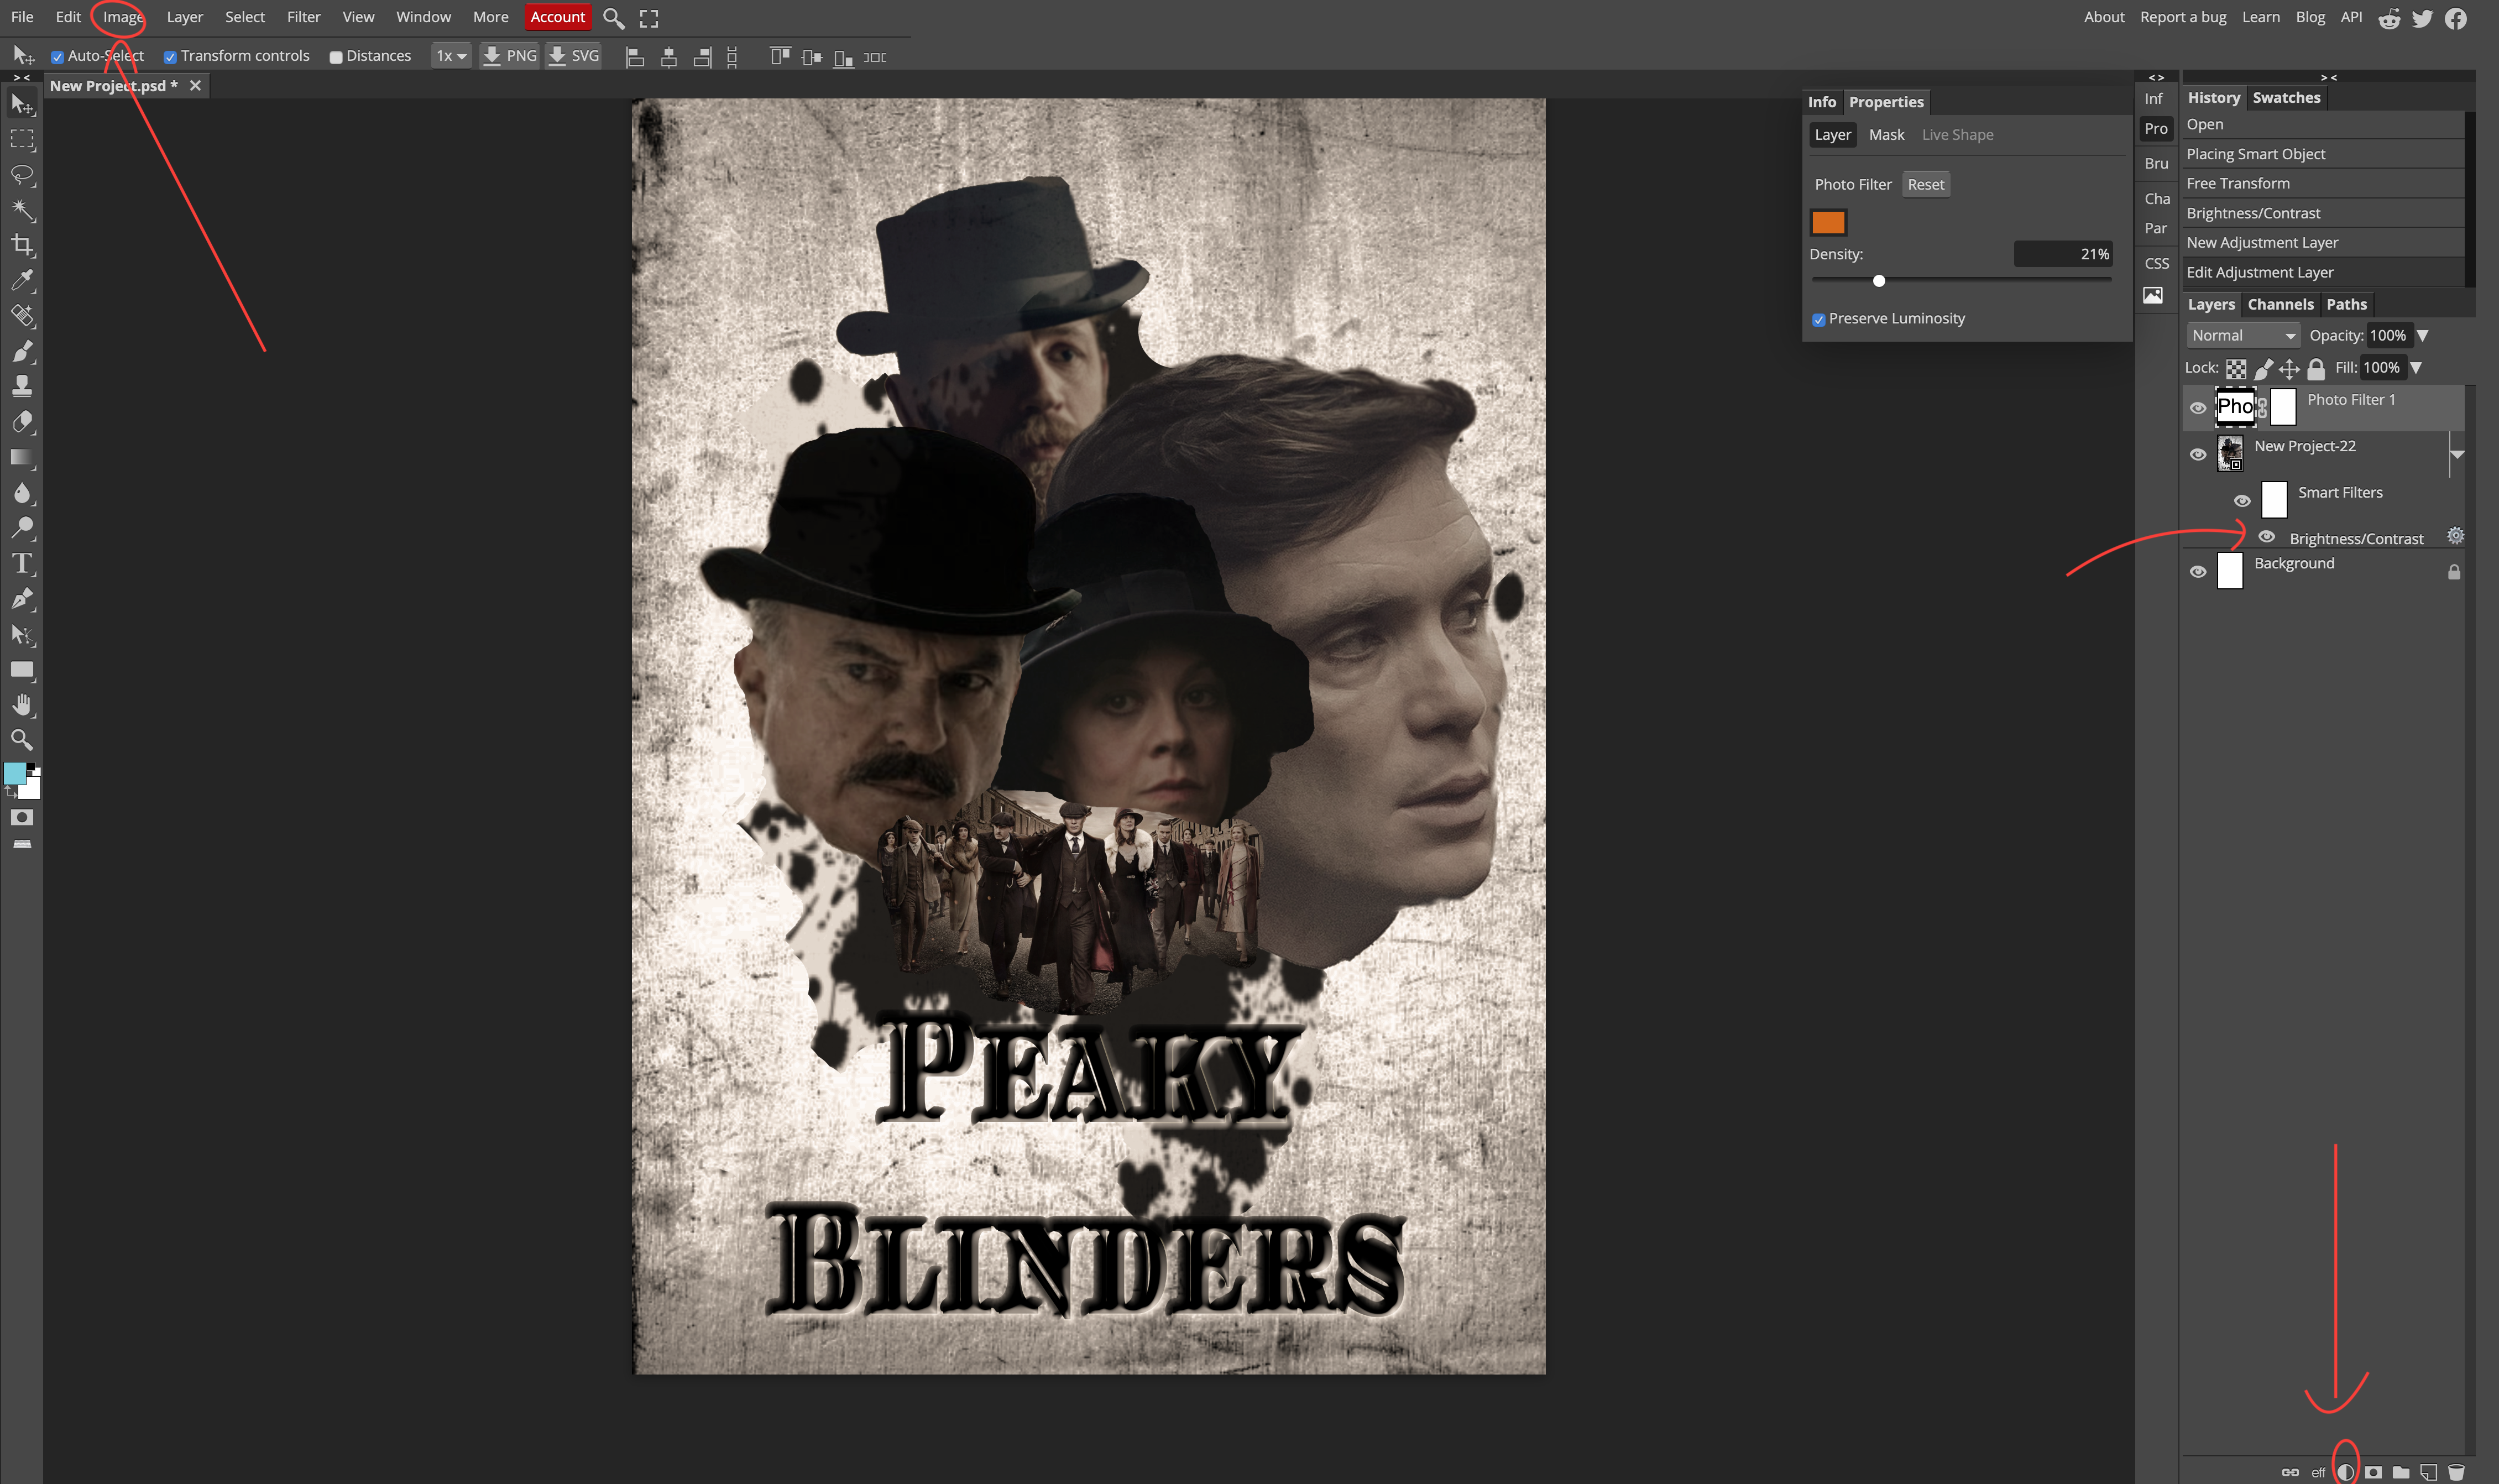Add a raster mask to layer
Image resolution: width=2499 pixels, height=1484 pixels.
coord(2373,1472)
